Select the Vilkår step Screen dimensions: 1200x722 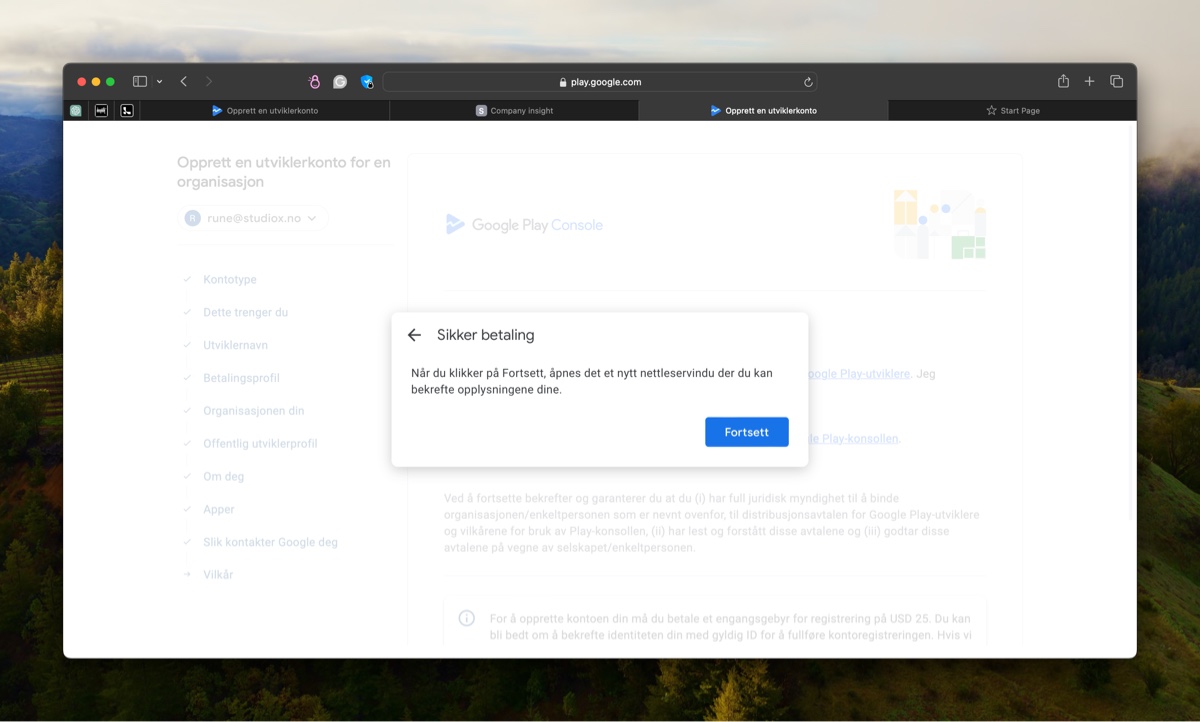(217, 575)
